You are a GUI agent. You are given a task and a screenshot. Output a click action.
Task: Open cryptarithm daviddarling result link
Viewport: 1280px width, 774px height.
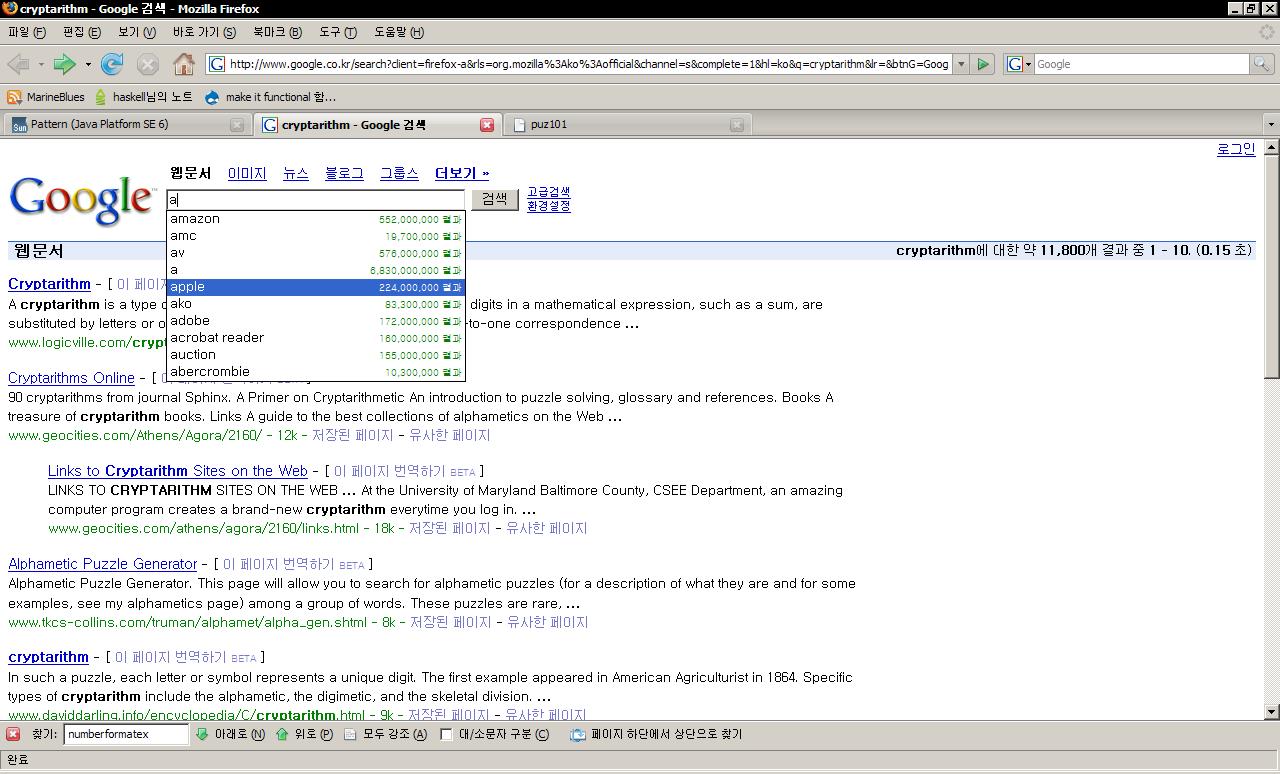[x=48, y=657]
